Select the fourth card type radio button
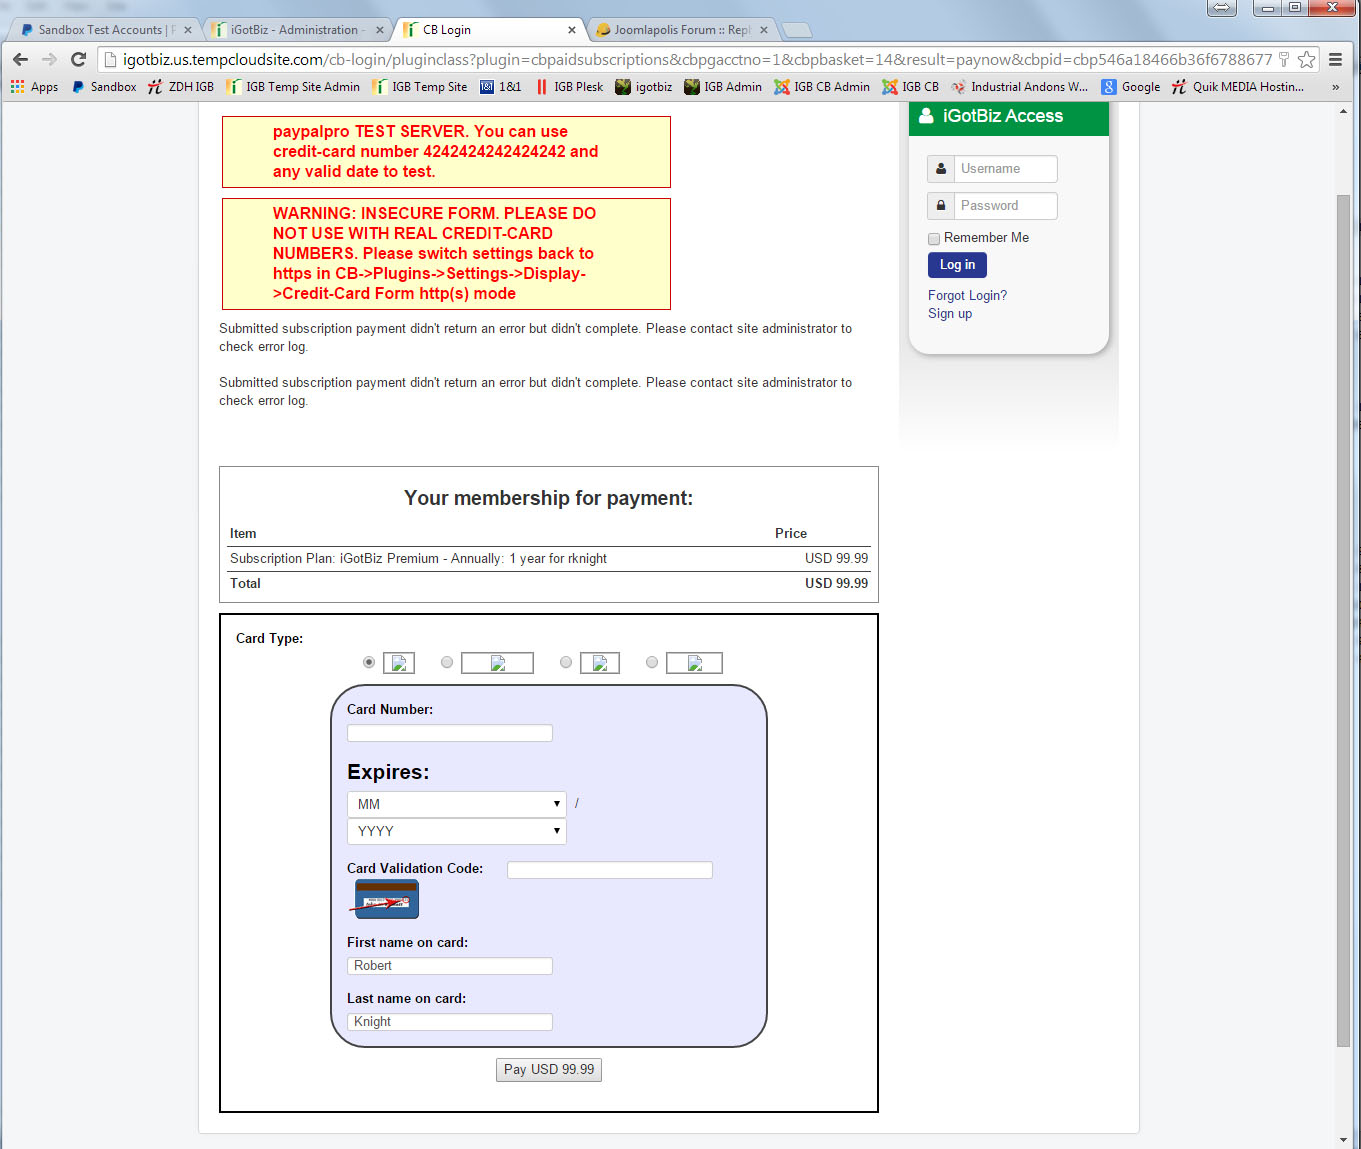Image resolution: width=1361 pixels, height=1149 pixels. [x=652, y=662]
